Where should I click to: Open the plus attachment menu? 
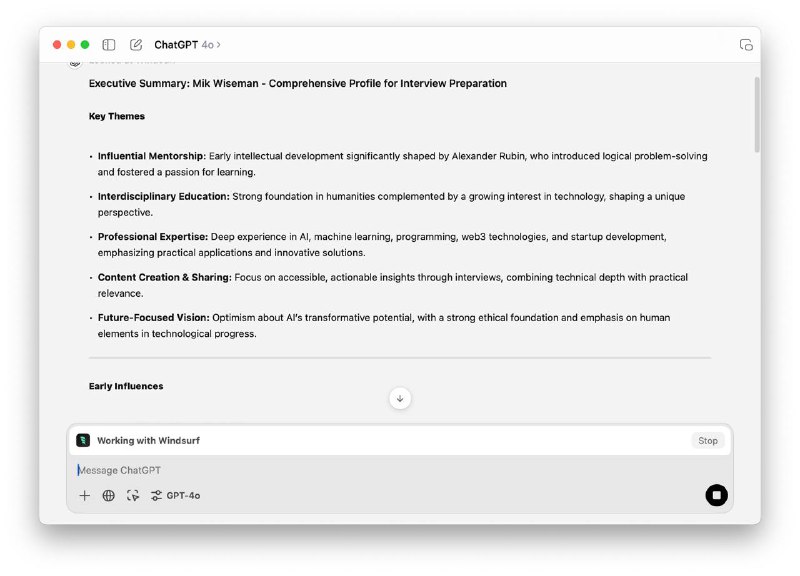tap(85, 495)
